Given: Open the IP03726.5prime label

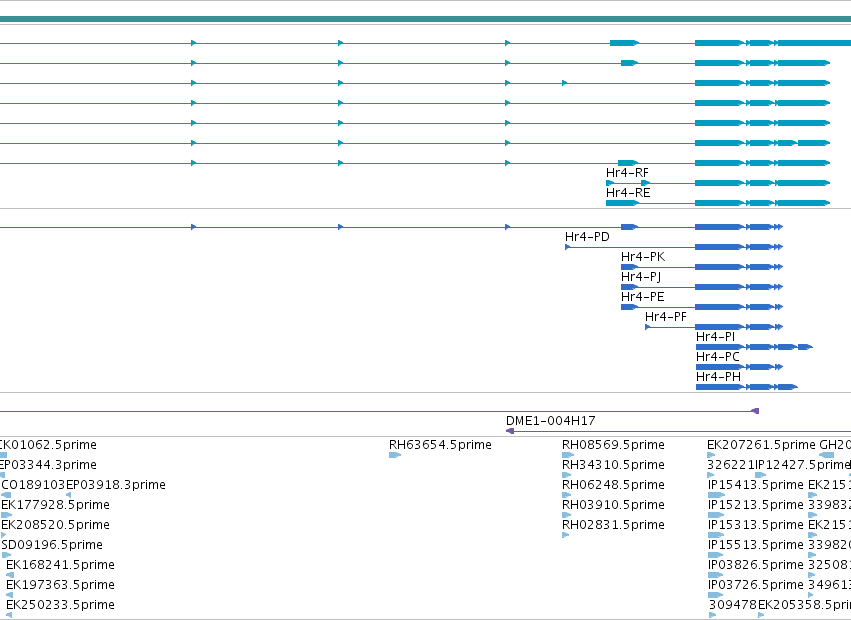Looking at the screenshot, I should coord(756,585).
